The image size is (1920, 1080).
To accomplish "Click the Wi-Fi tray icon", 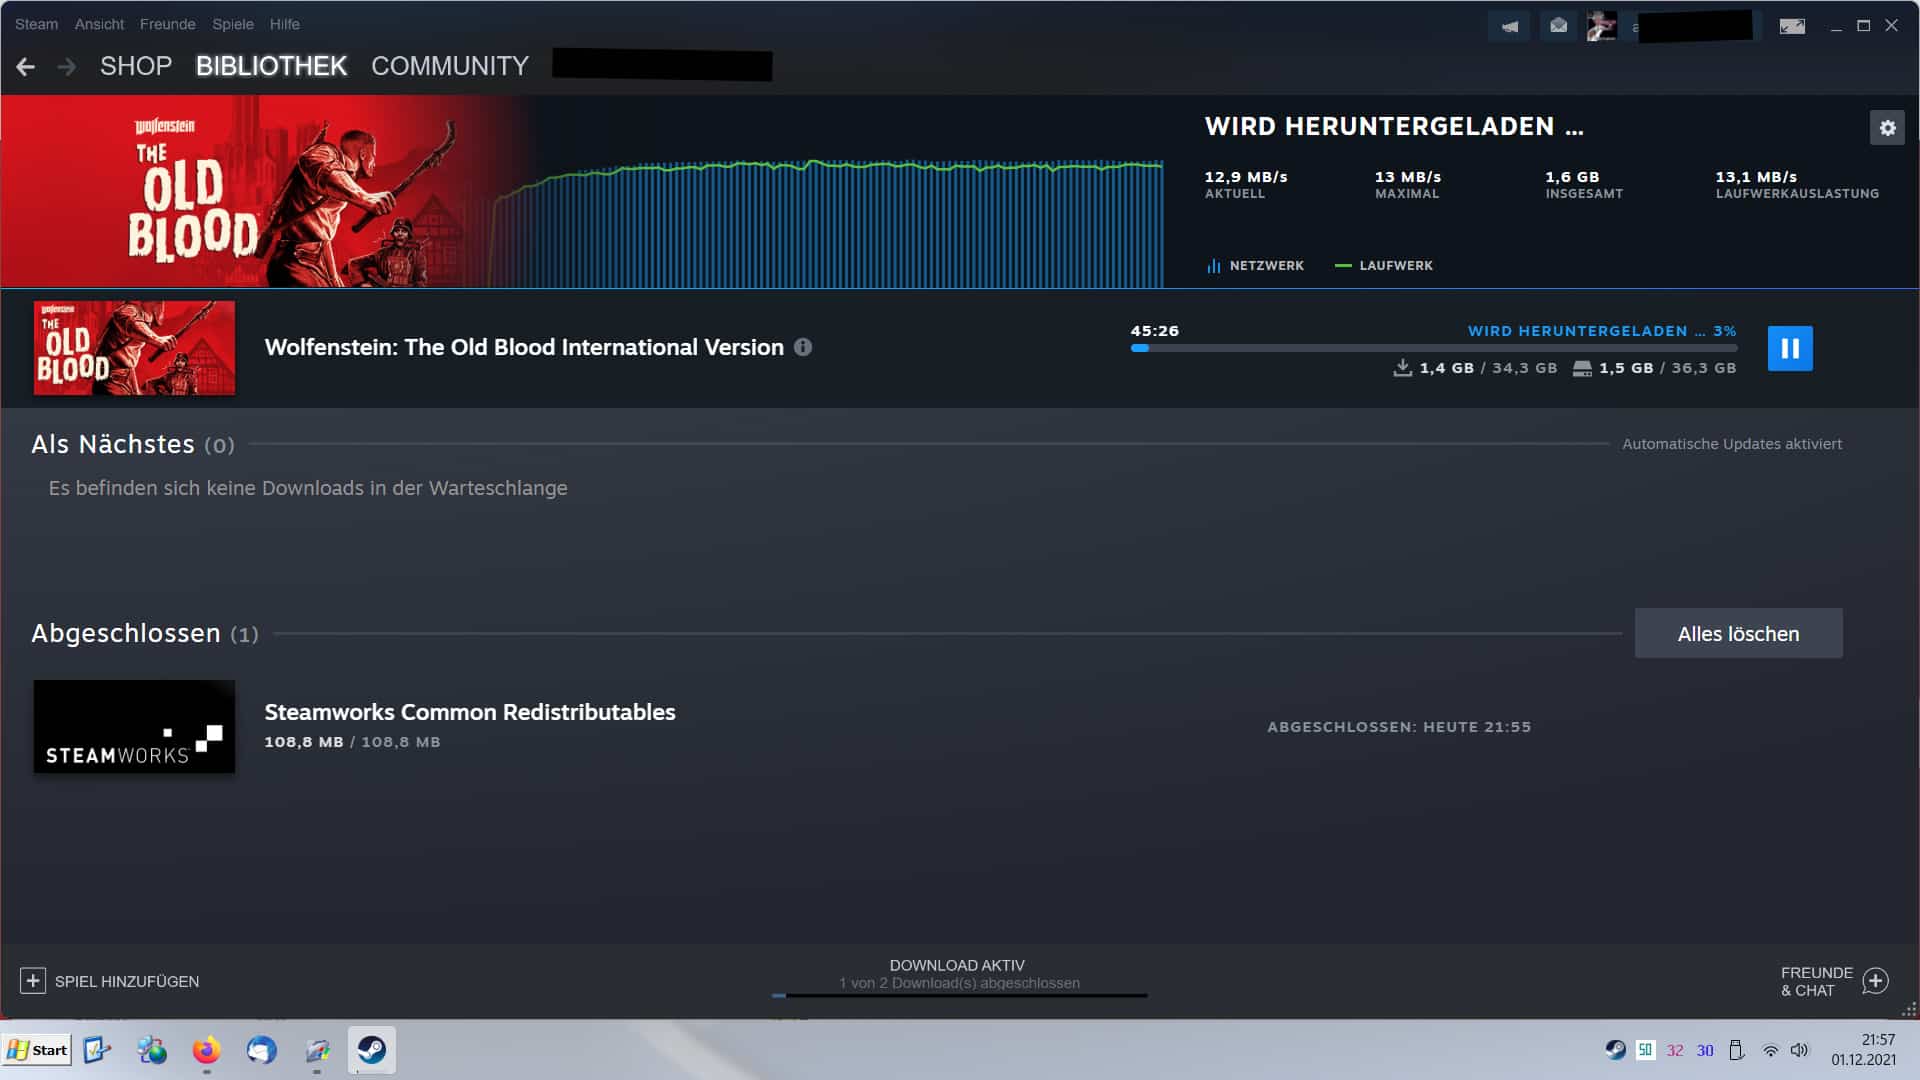I will pyautogui.click(x=1770, y=1050).
